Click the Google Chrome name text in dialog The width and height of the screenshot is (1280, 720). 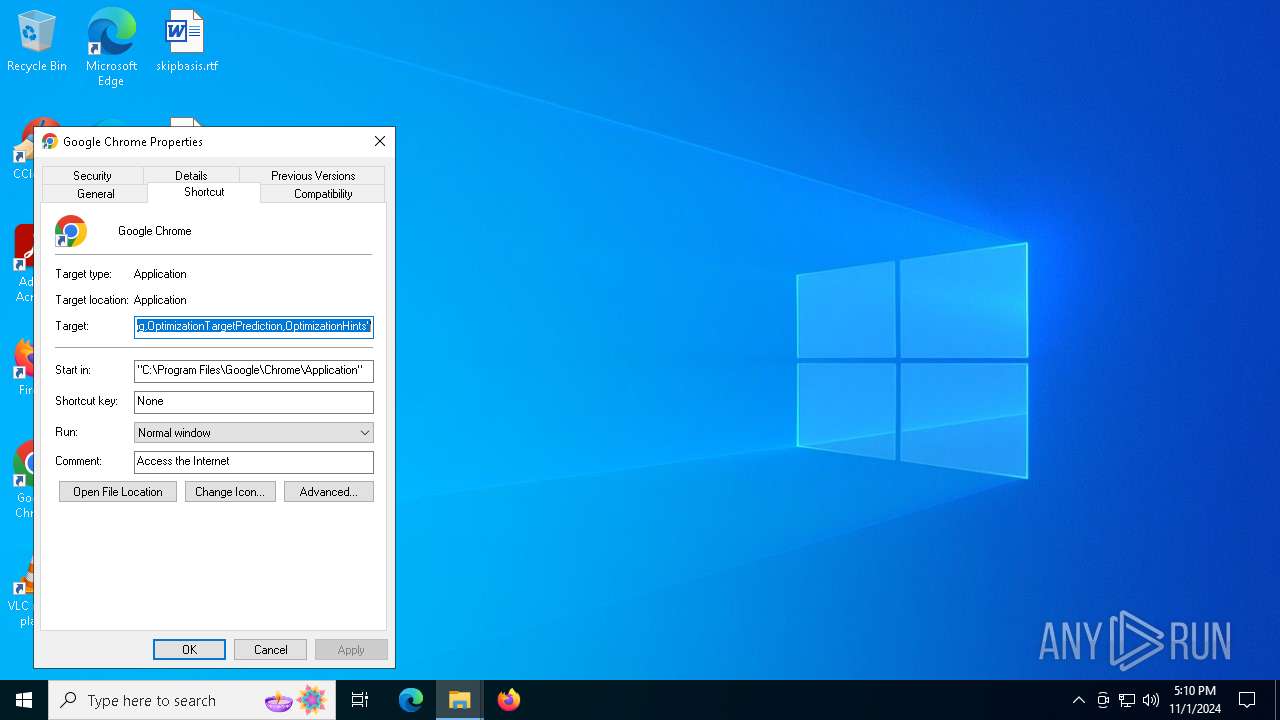pos(155,231)
